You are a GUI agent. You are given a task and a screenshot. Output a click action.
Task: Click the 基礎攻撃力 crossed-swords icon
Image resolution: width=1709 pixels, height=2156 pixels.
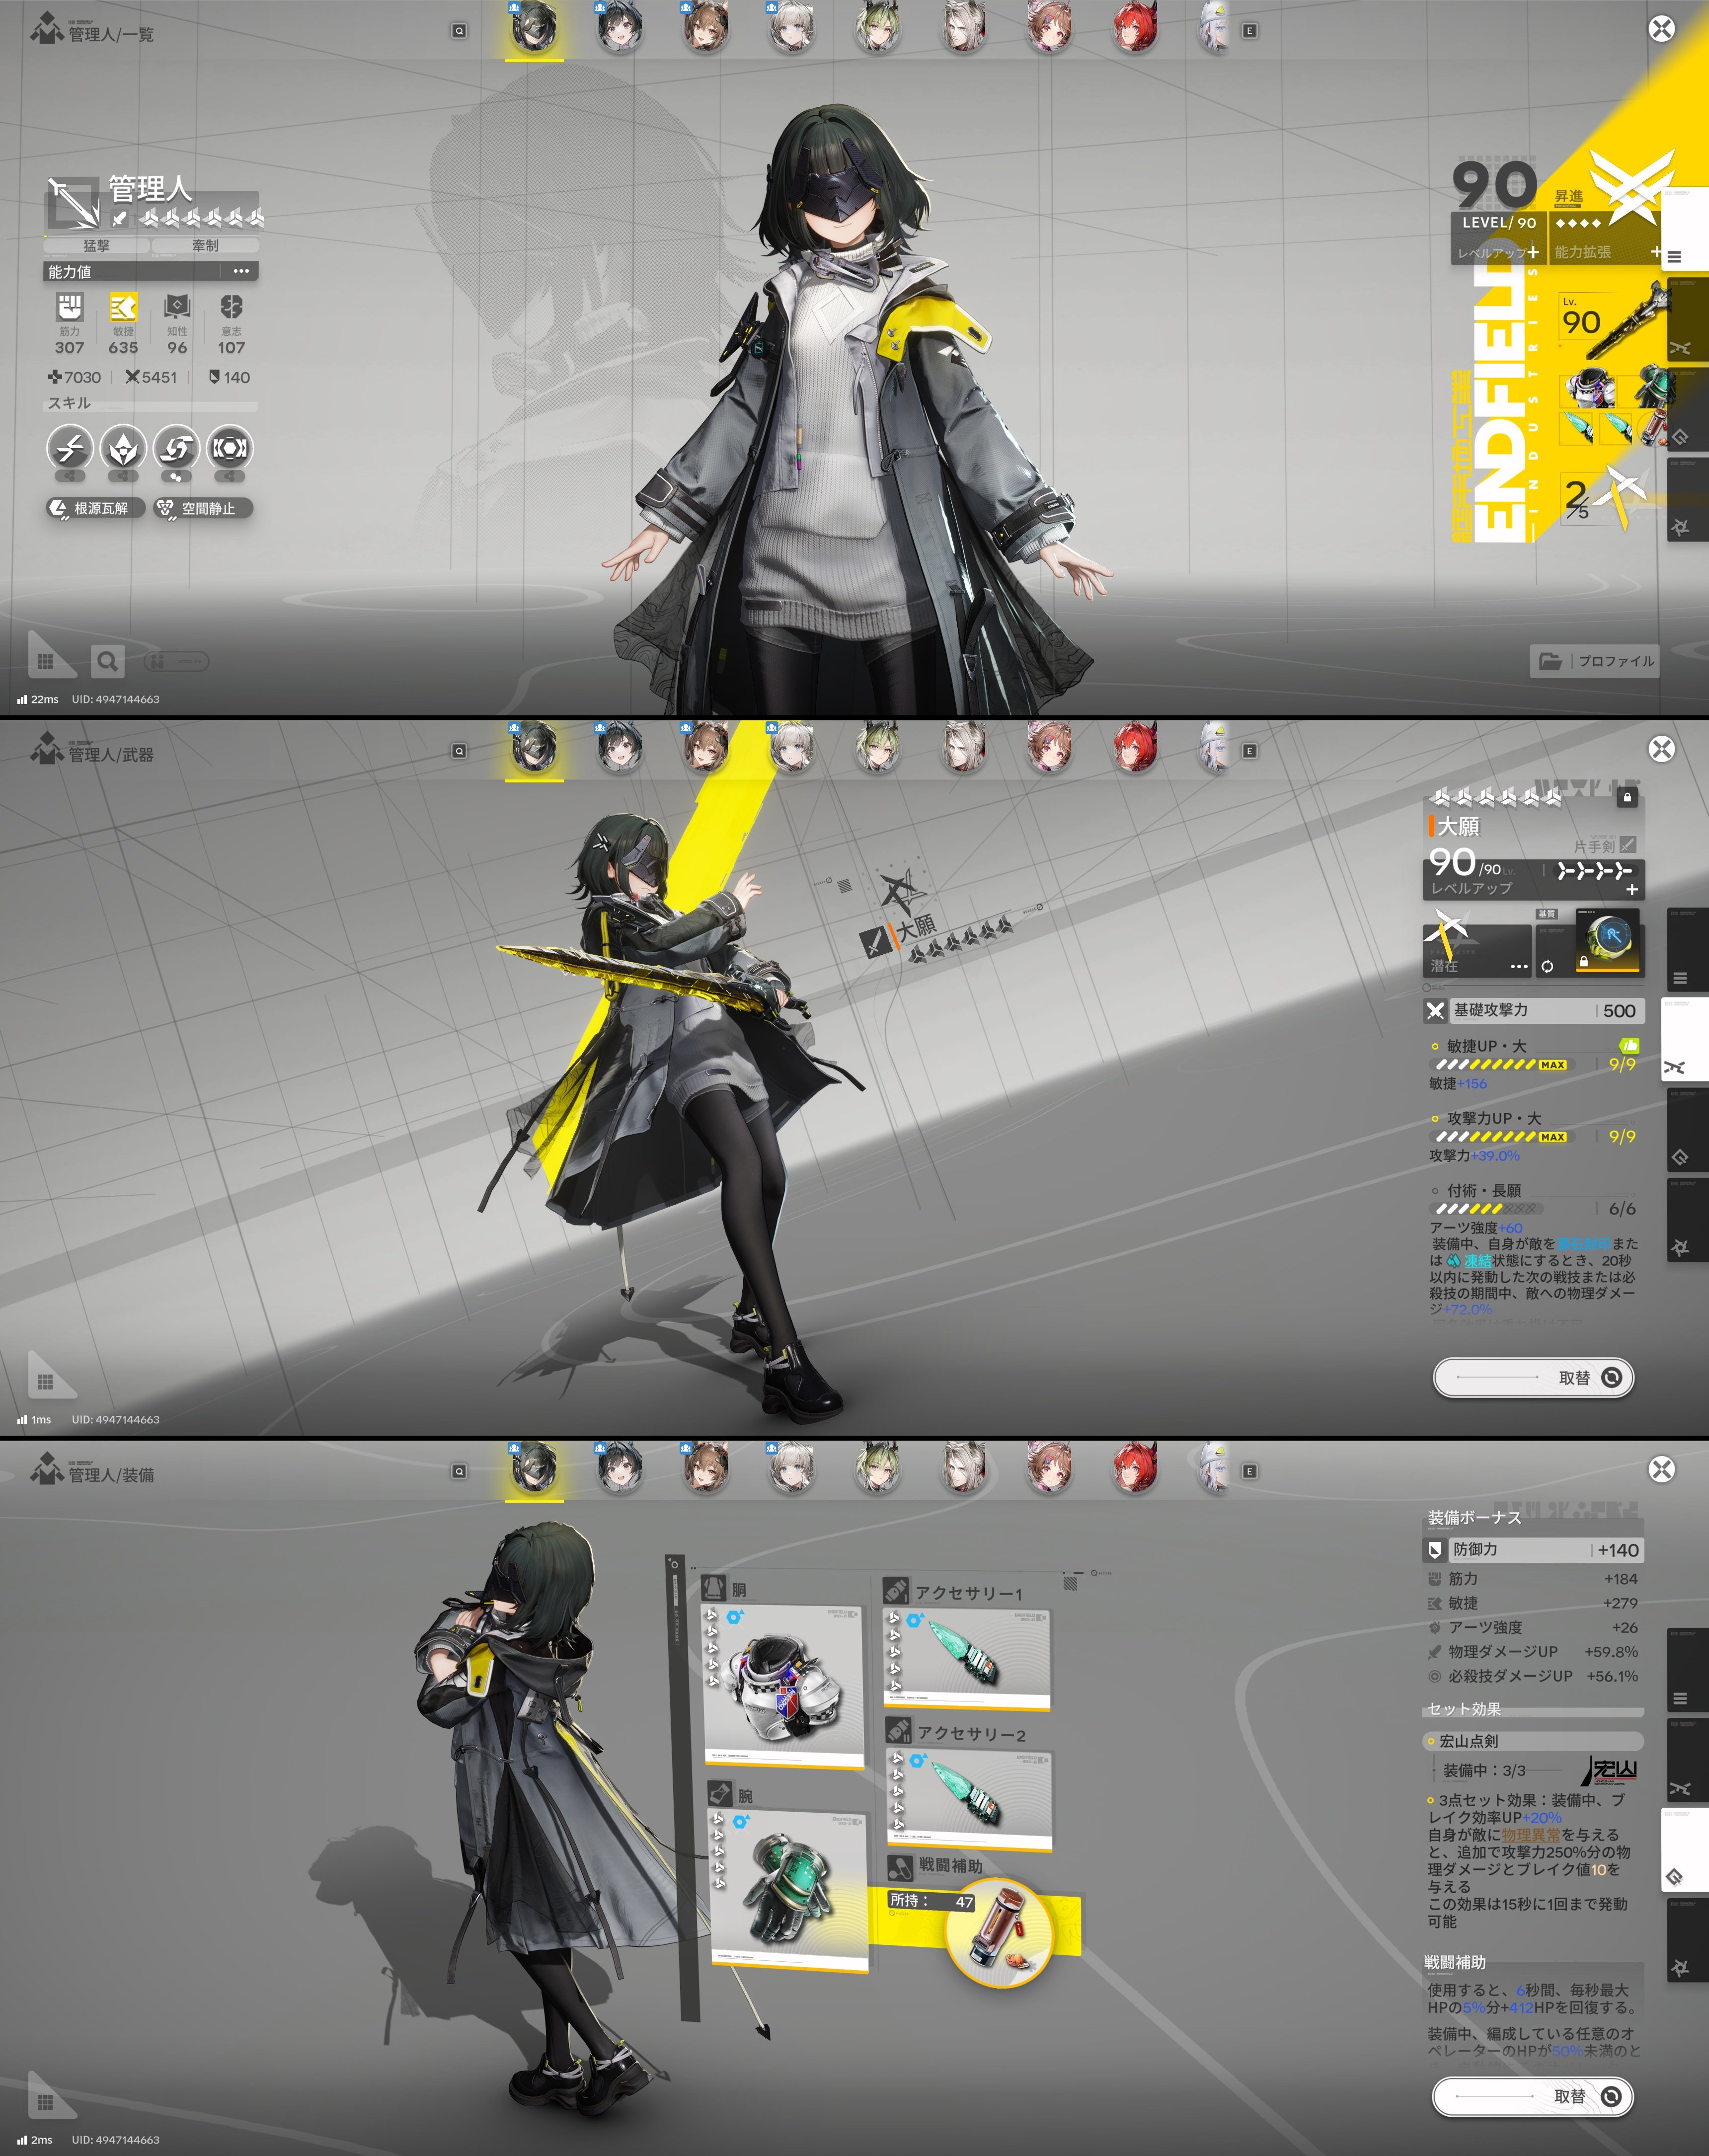pos(1435,1010)
